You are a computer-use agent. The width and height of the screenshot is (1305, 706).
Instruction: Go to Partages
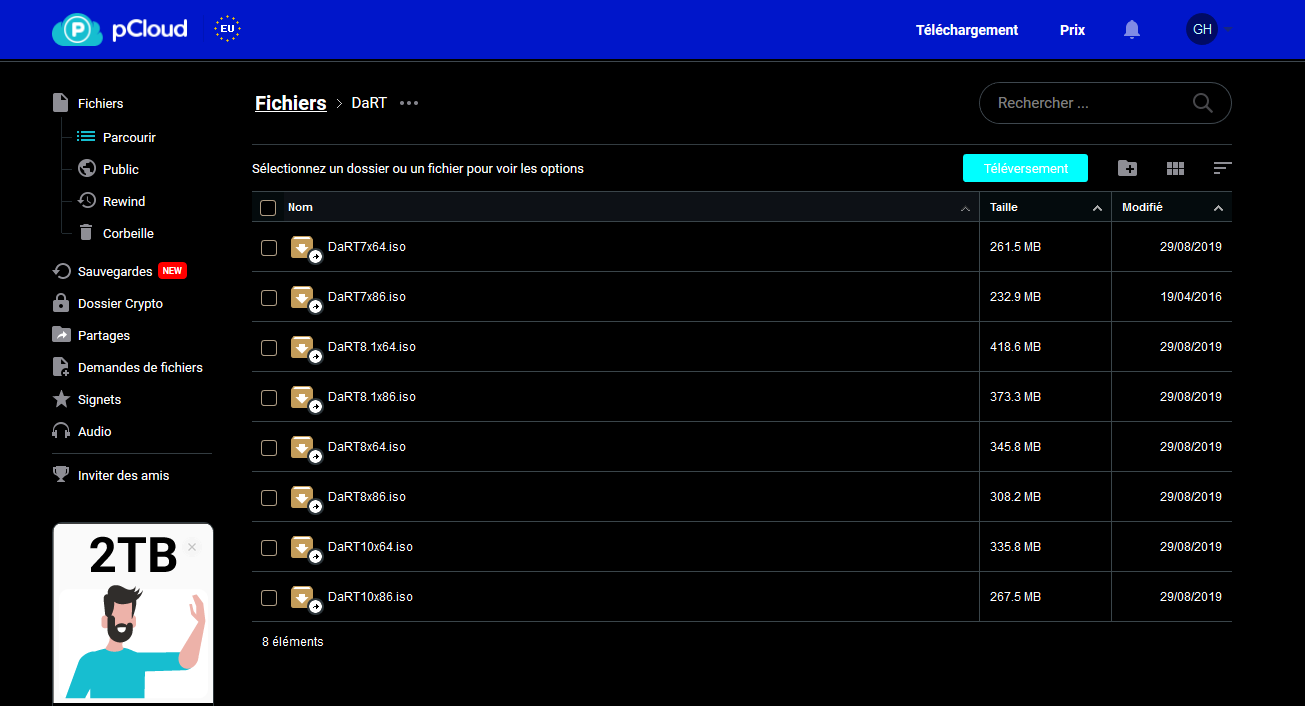click(91, 335)
